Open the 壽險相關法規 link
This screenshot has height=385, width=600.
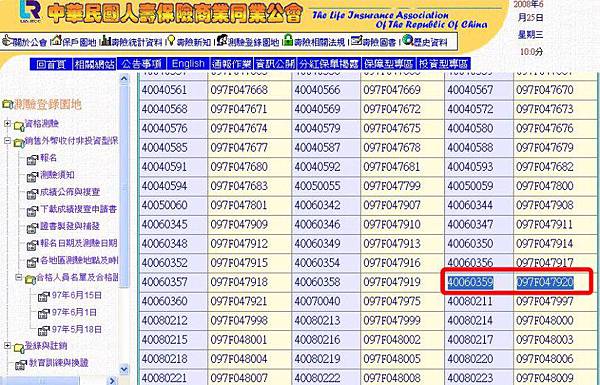pyautogui.click(x=320, y=42)
